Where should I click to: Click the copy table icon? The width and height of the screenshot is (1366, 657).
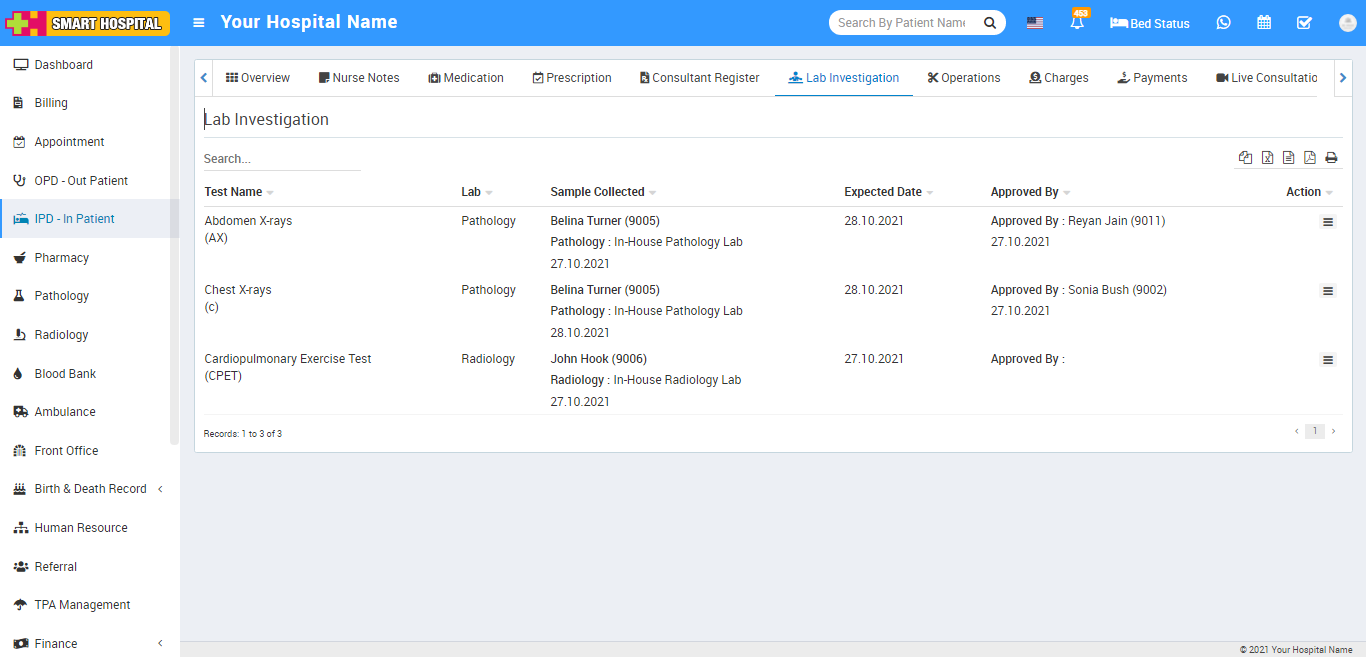point(1245,158)
